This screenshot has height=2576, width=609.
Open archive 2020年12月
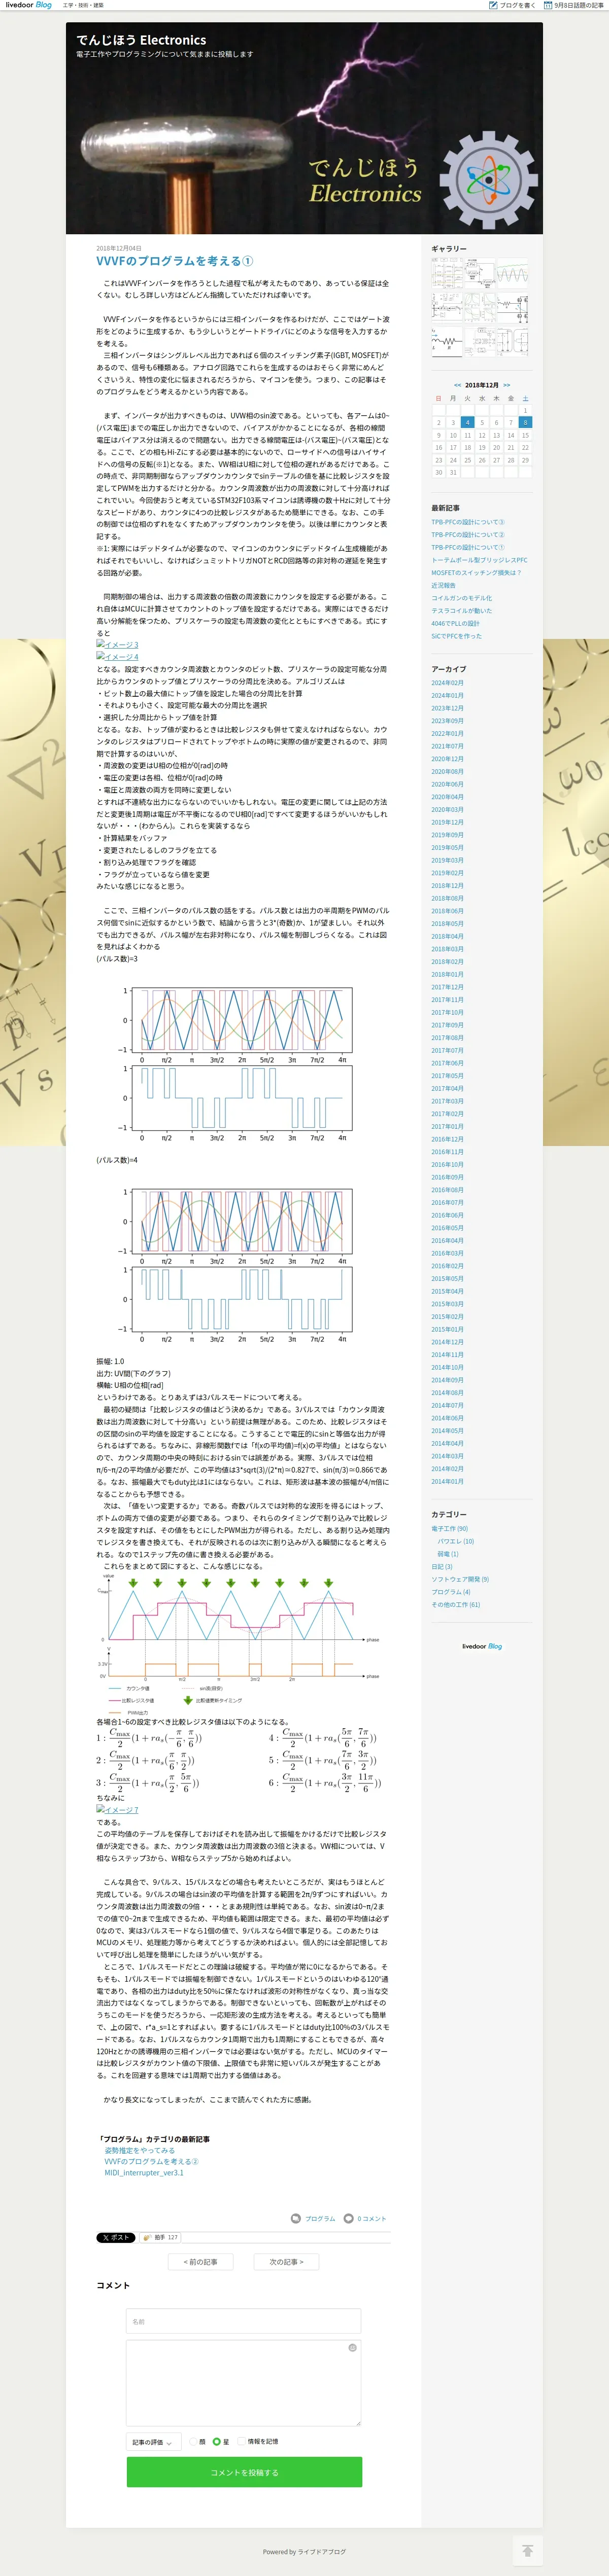pos(447,759)
